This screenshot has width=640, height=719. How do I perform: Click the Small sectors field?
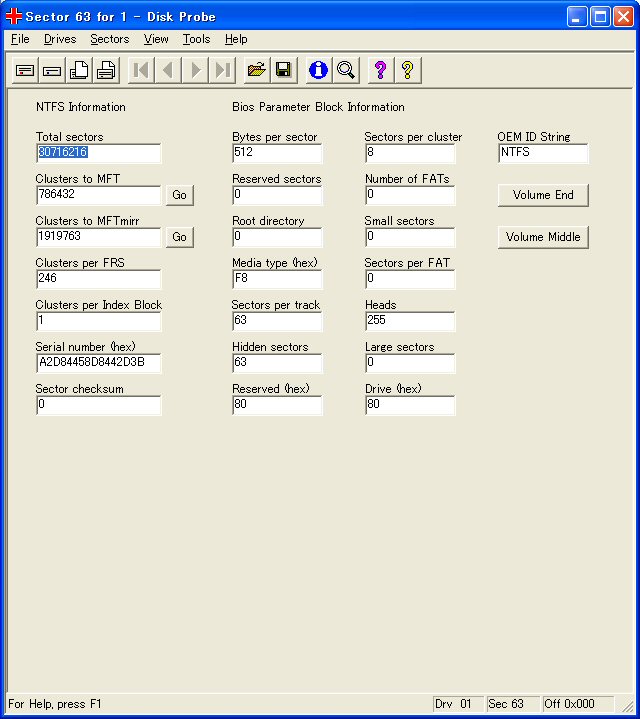410,237
